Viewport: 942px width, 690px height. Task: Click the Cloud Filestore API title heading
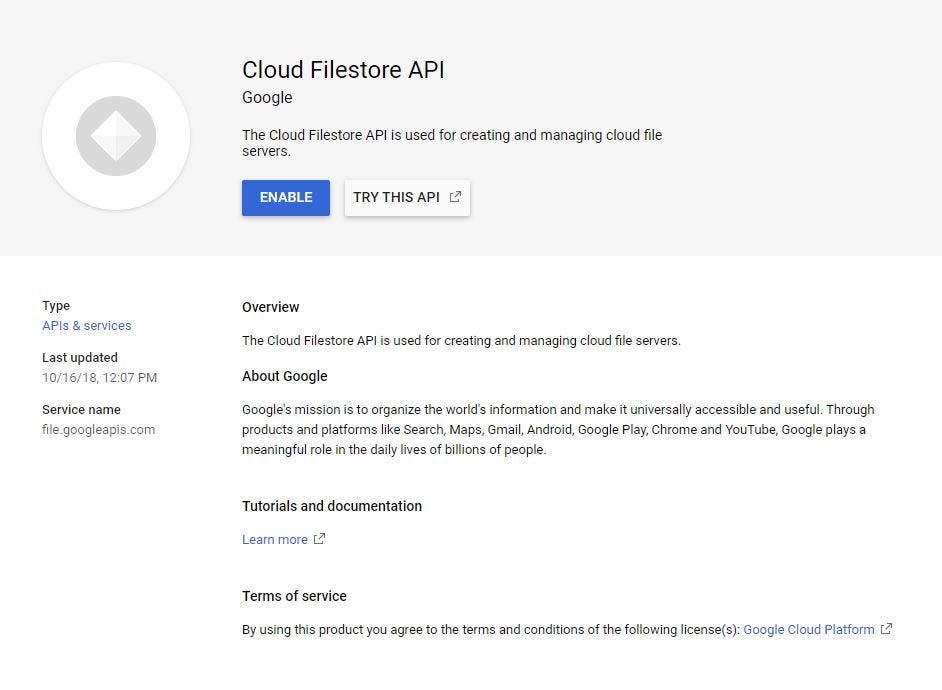[343, 70]
